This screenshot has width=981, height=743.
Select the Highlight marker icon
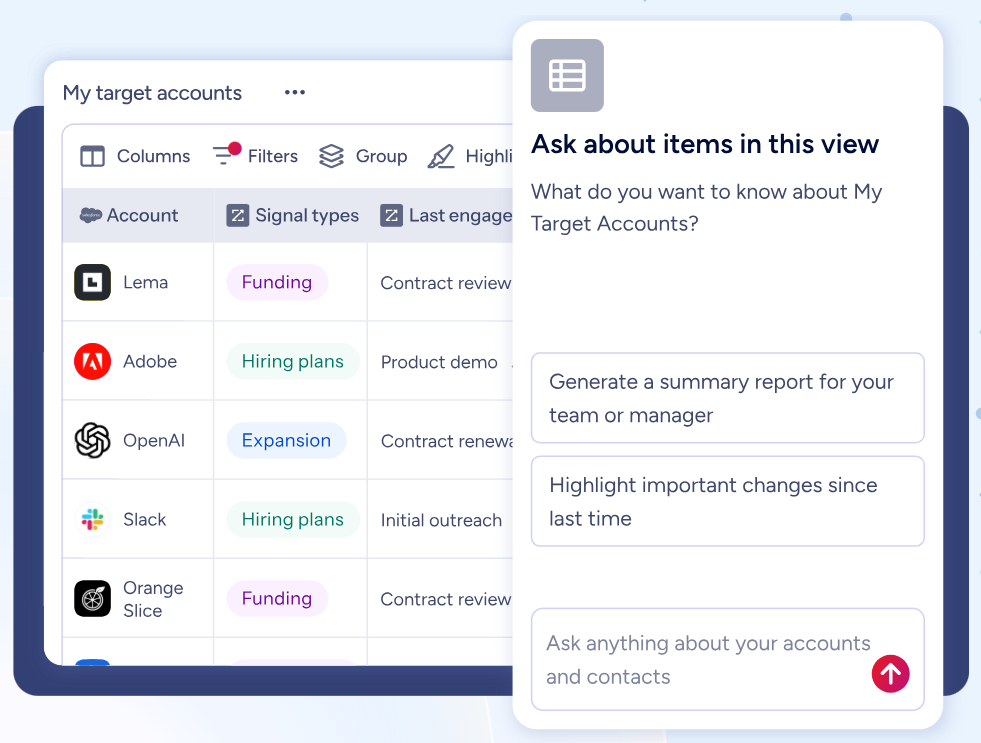441,156
